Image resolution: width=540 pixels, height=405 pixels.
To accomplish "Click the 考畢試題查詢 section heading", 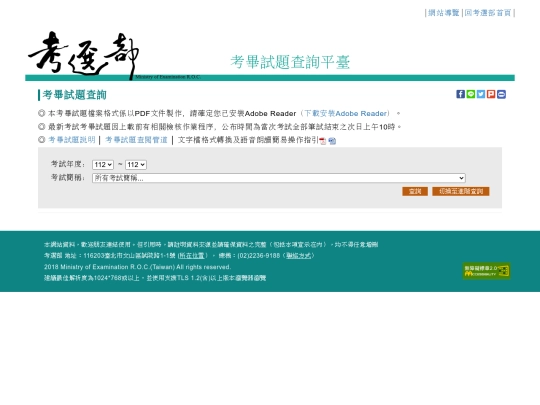I will tap(74, 95).
